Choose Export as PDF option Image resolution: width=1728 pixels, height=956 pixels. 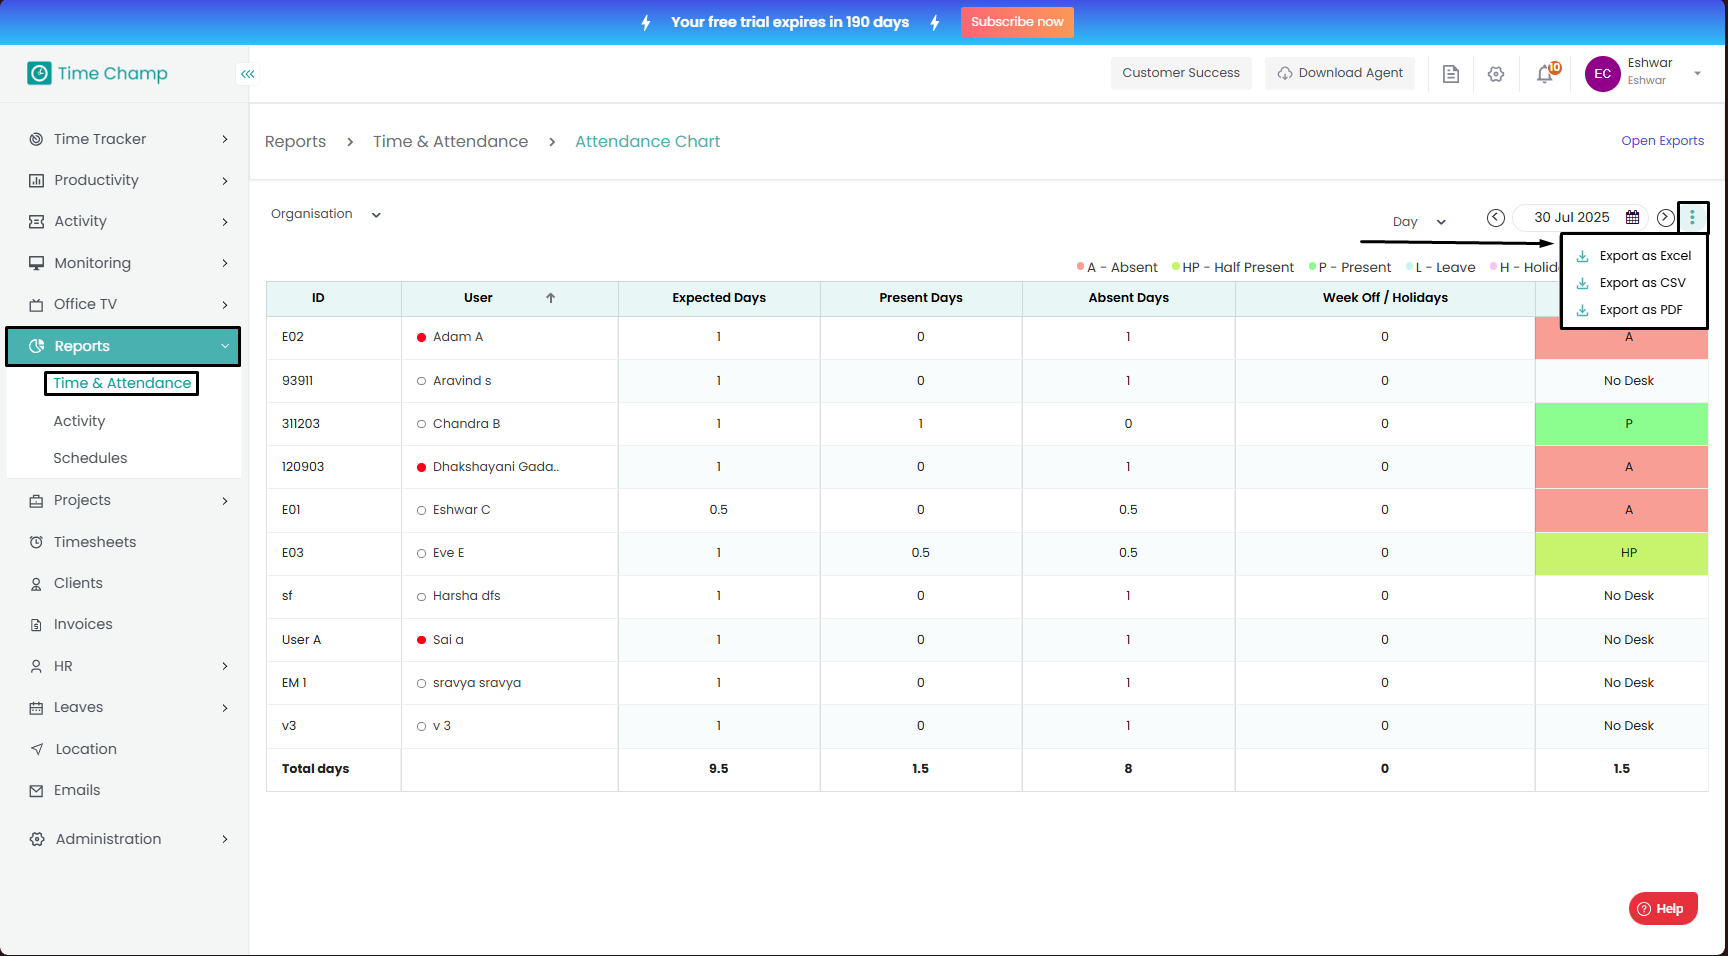(1640, 310)
